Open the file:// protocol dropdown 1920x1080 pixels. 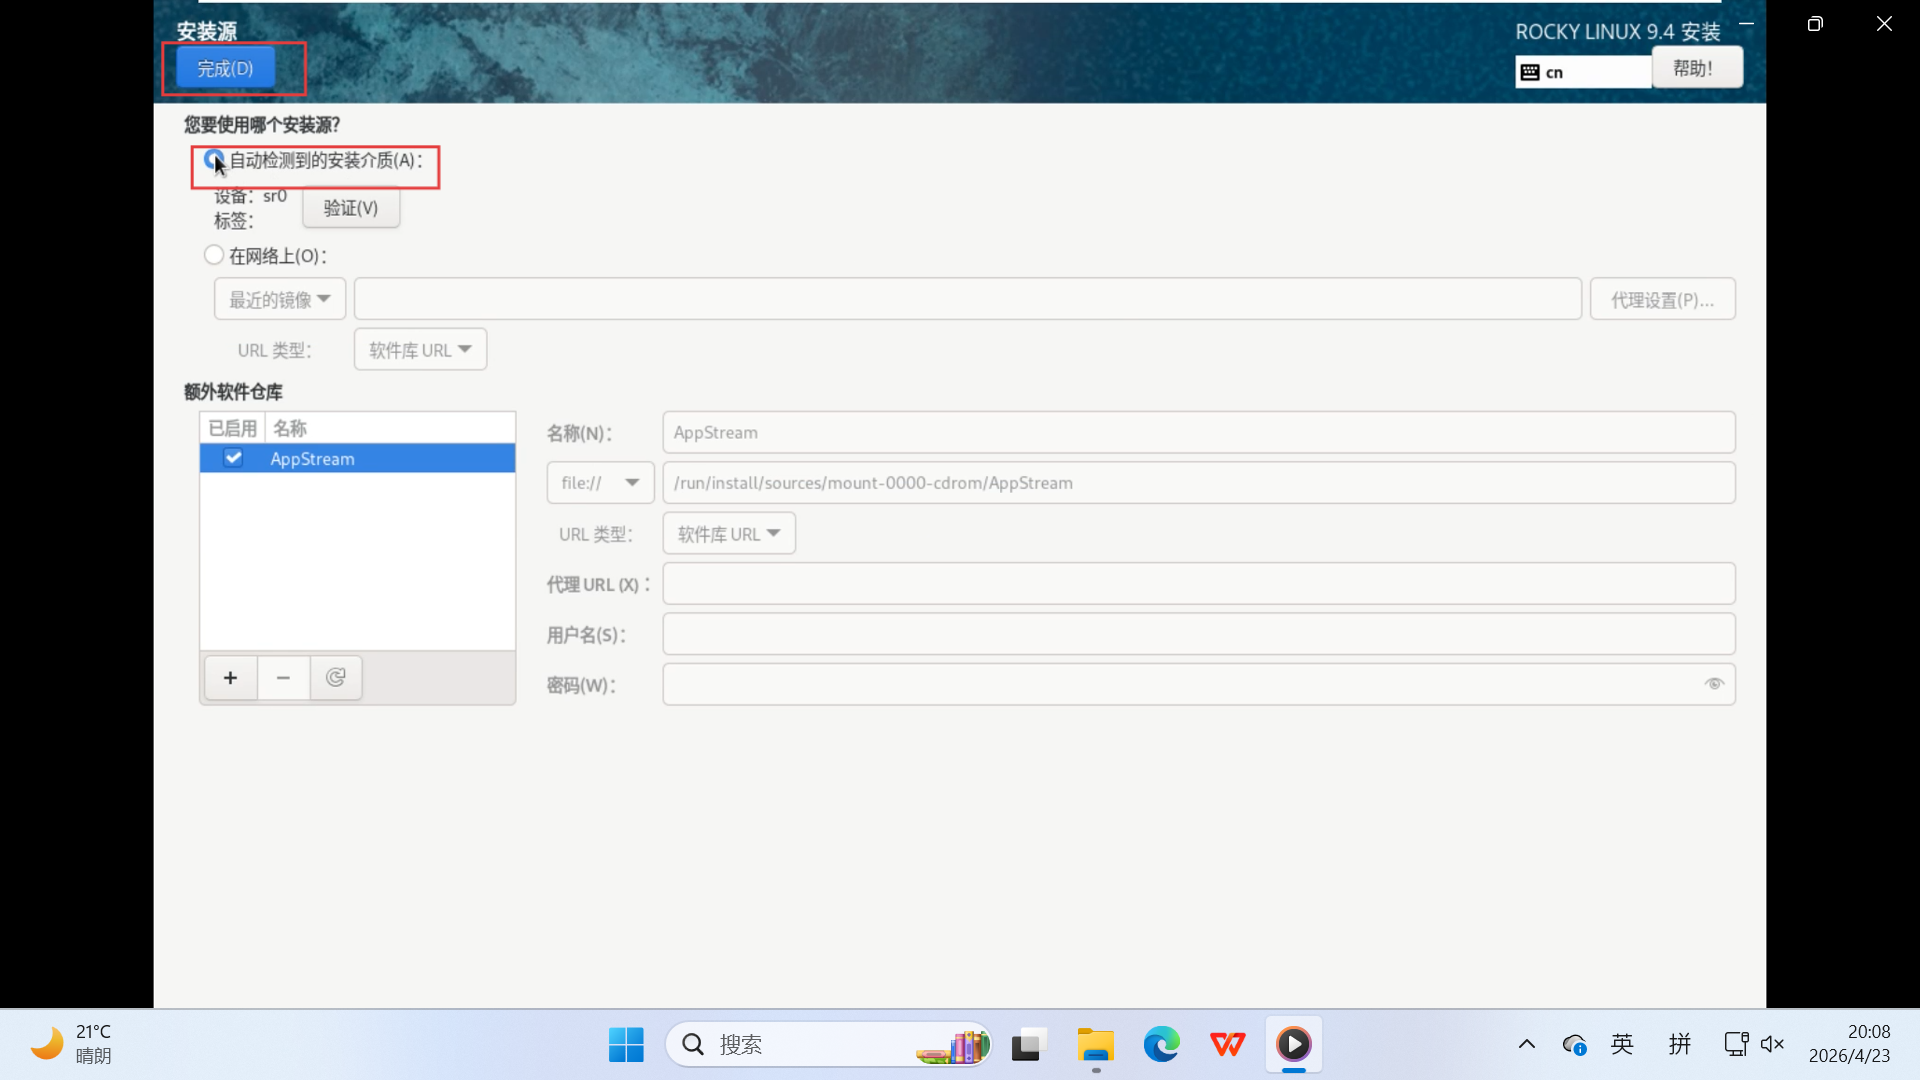coord(600,483)
